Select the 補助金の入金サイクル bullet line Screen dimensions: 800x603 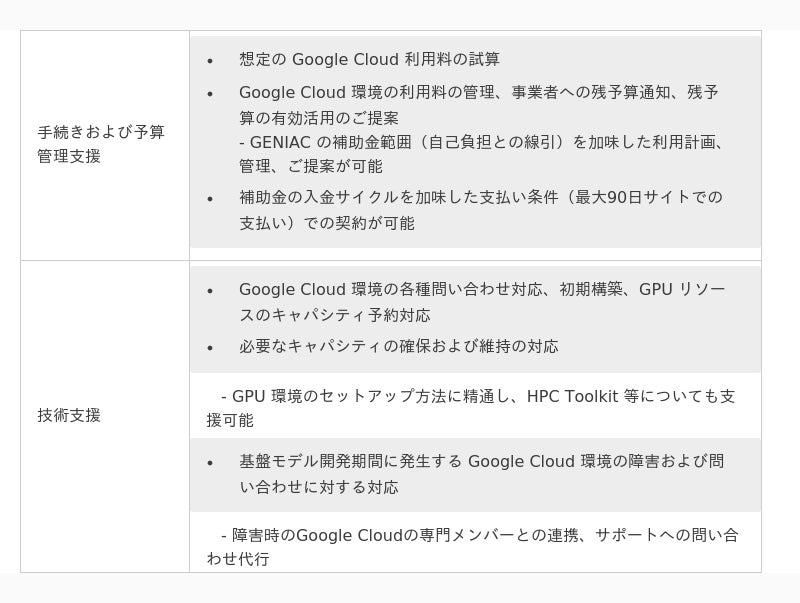tap(481, 197)
